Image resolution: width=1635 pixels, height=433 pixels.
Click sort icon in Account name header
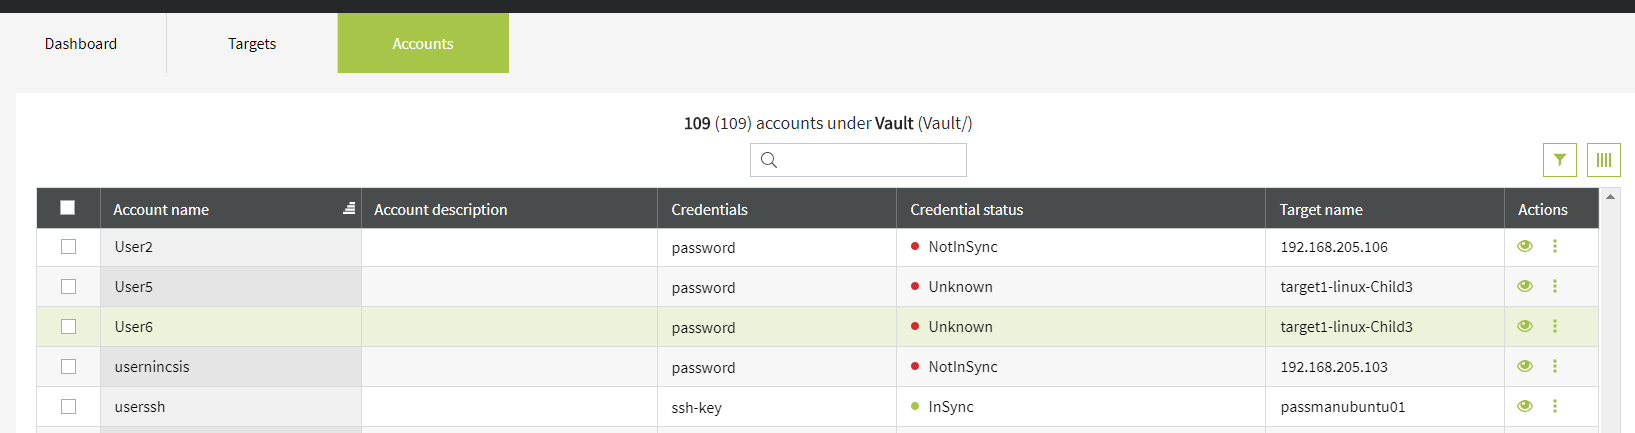(x=349, y=208)
